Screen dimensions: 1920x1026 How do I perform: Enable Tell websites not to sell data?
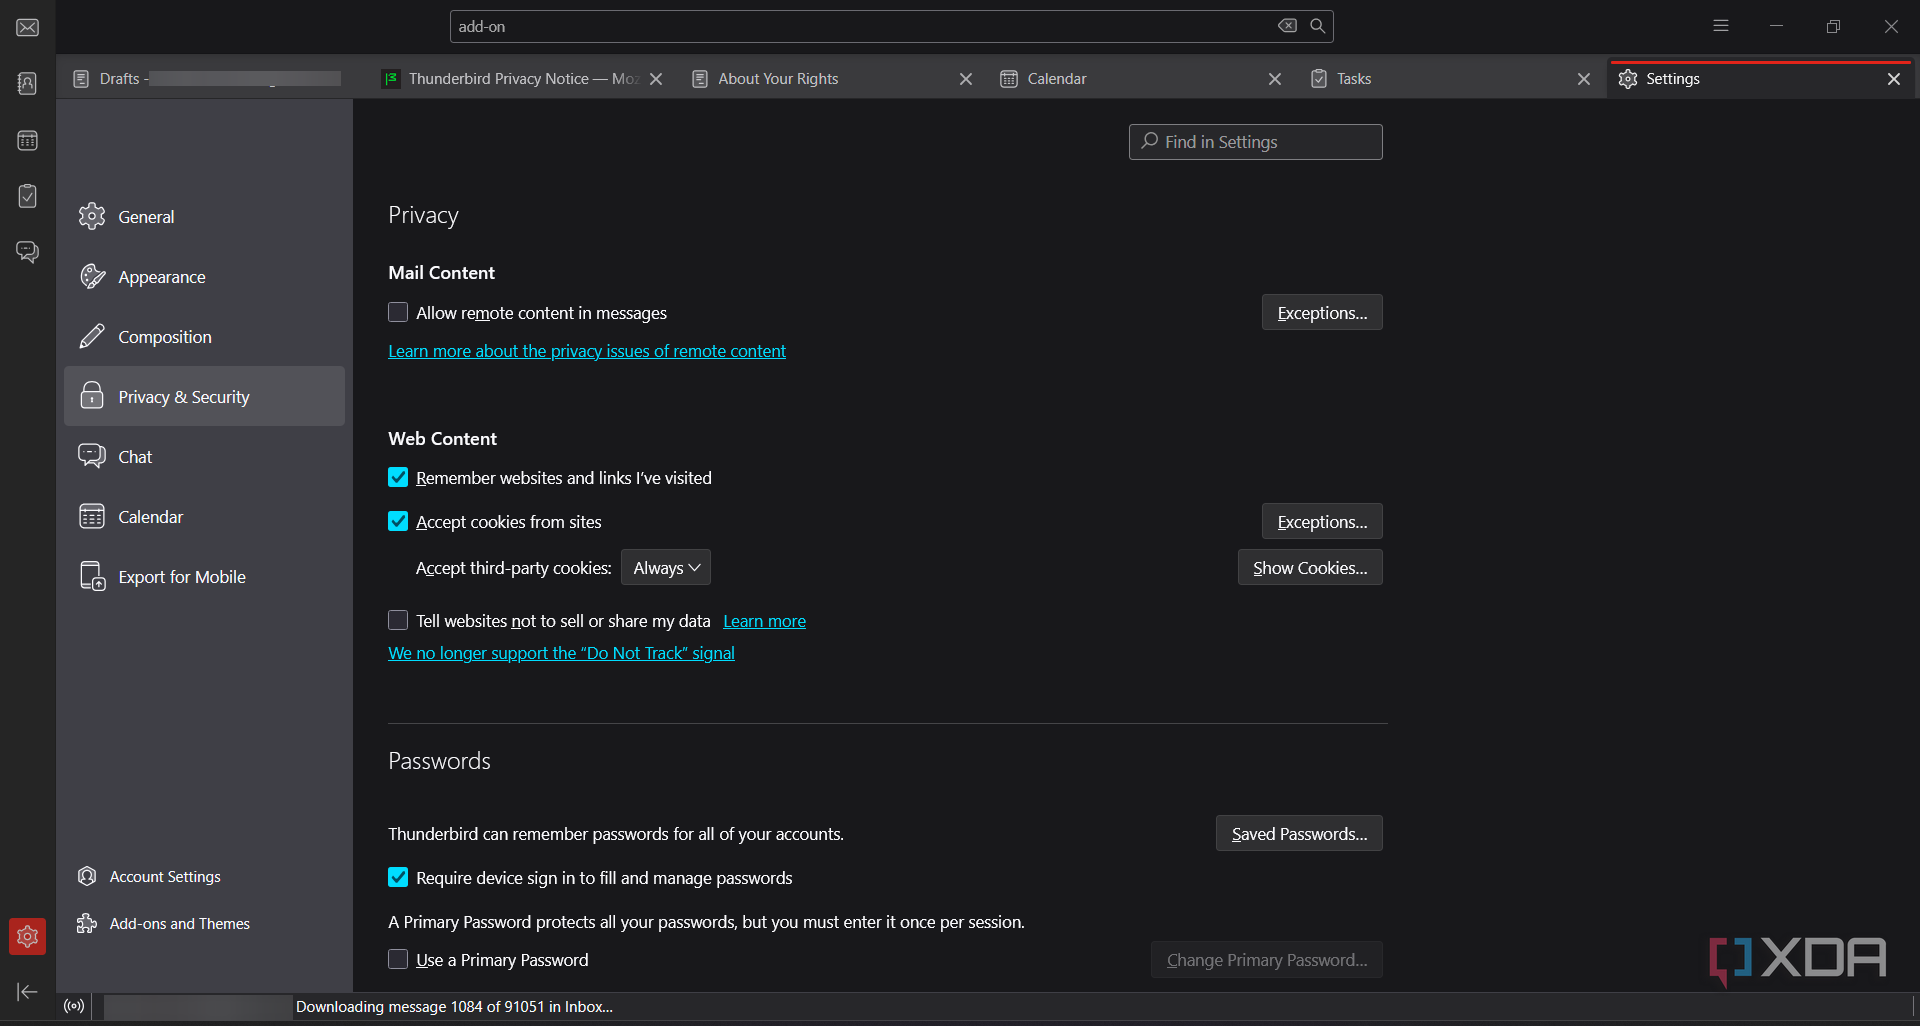[398, 620]
